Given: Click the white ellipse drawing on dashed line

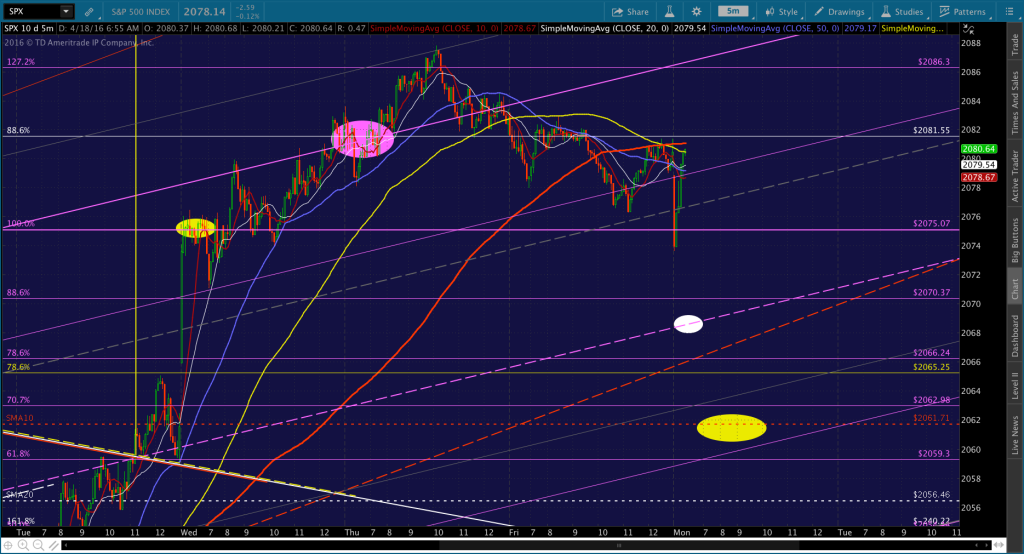Looking at the screenshot, I should (x=688, y=324).
